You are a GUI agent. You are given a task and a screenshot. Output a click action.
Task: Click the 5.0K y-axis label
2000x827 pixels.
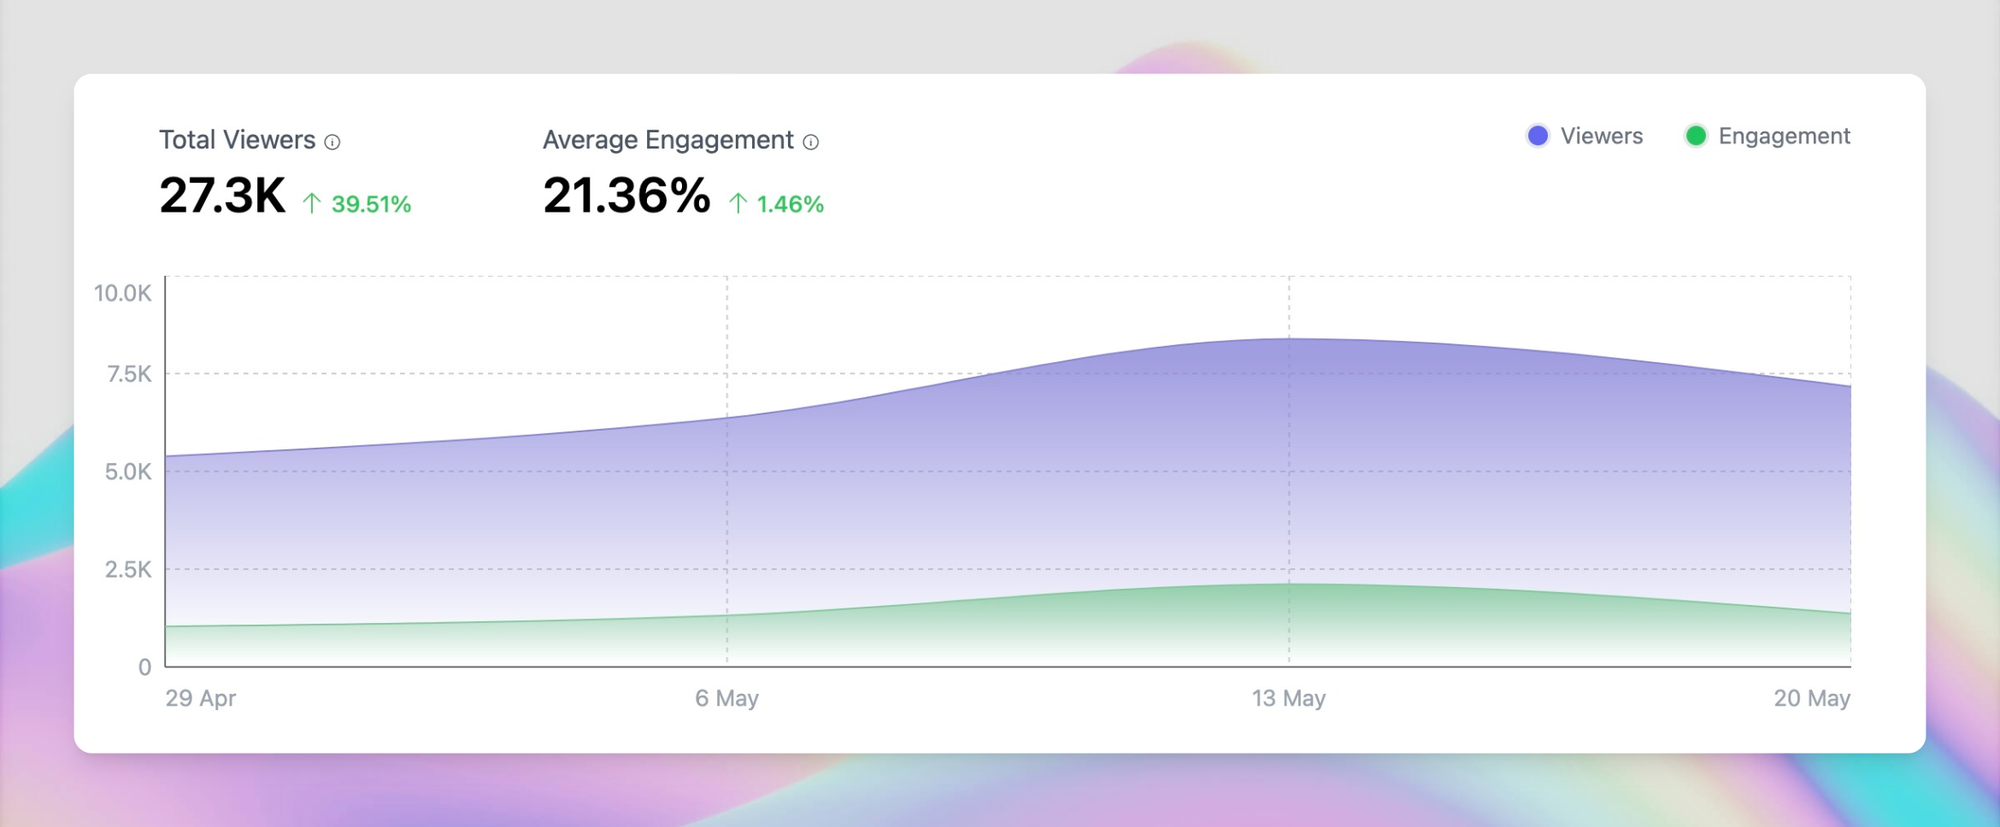click(x=128, y=472)
